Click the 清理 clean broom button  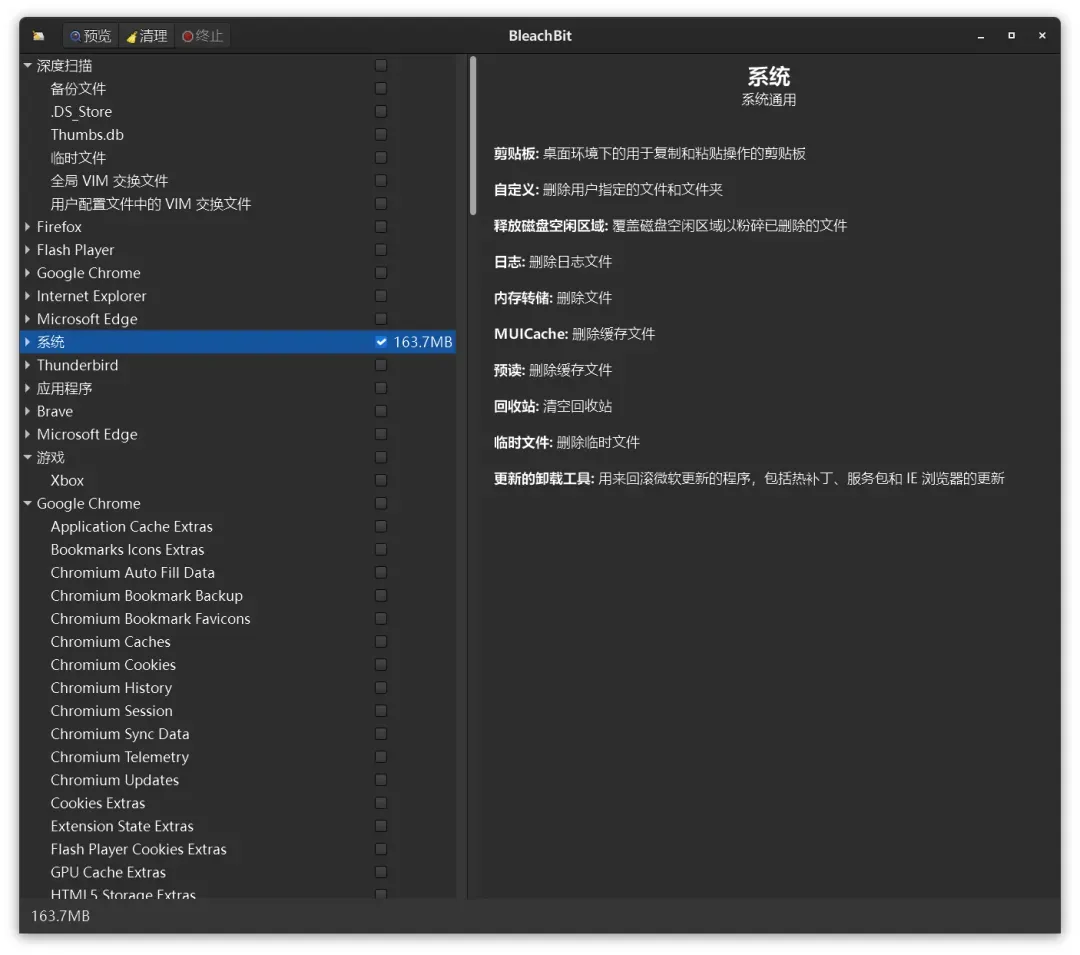point(147,36)
